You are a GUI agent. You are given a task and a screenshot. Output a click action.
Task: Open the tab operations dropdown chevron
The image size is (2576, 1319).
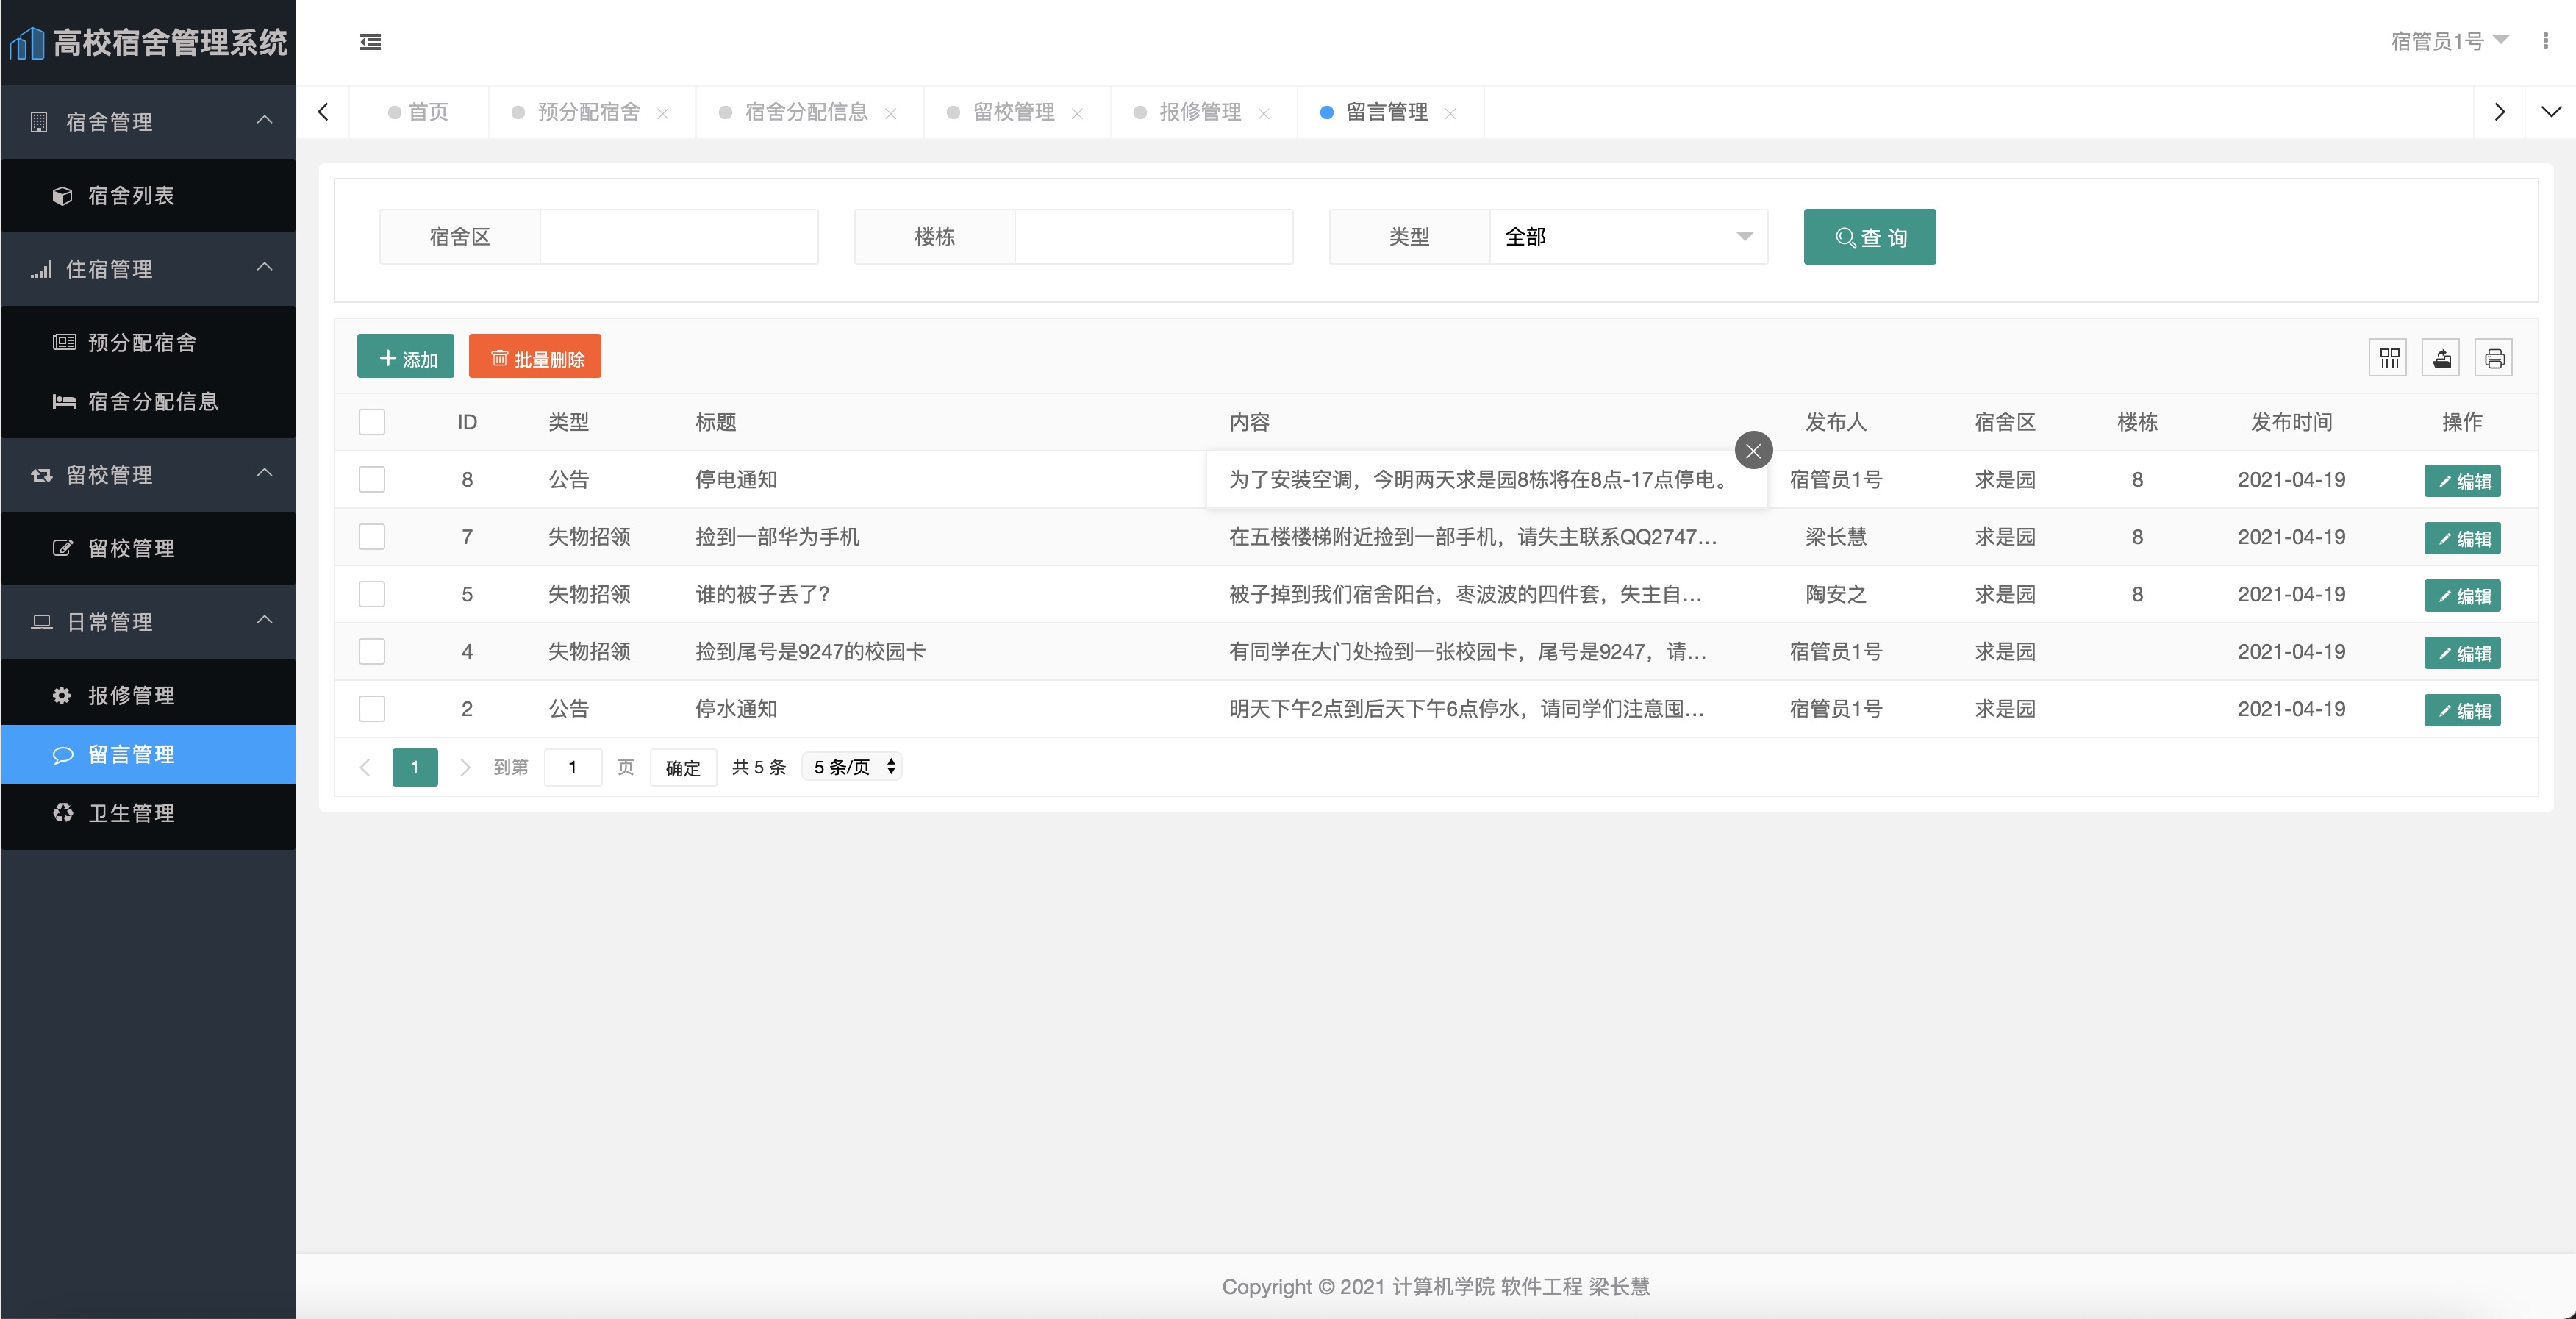tap(2551, 112)
